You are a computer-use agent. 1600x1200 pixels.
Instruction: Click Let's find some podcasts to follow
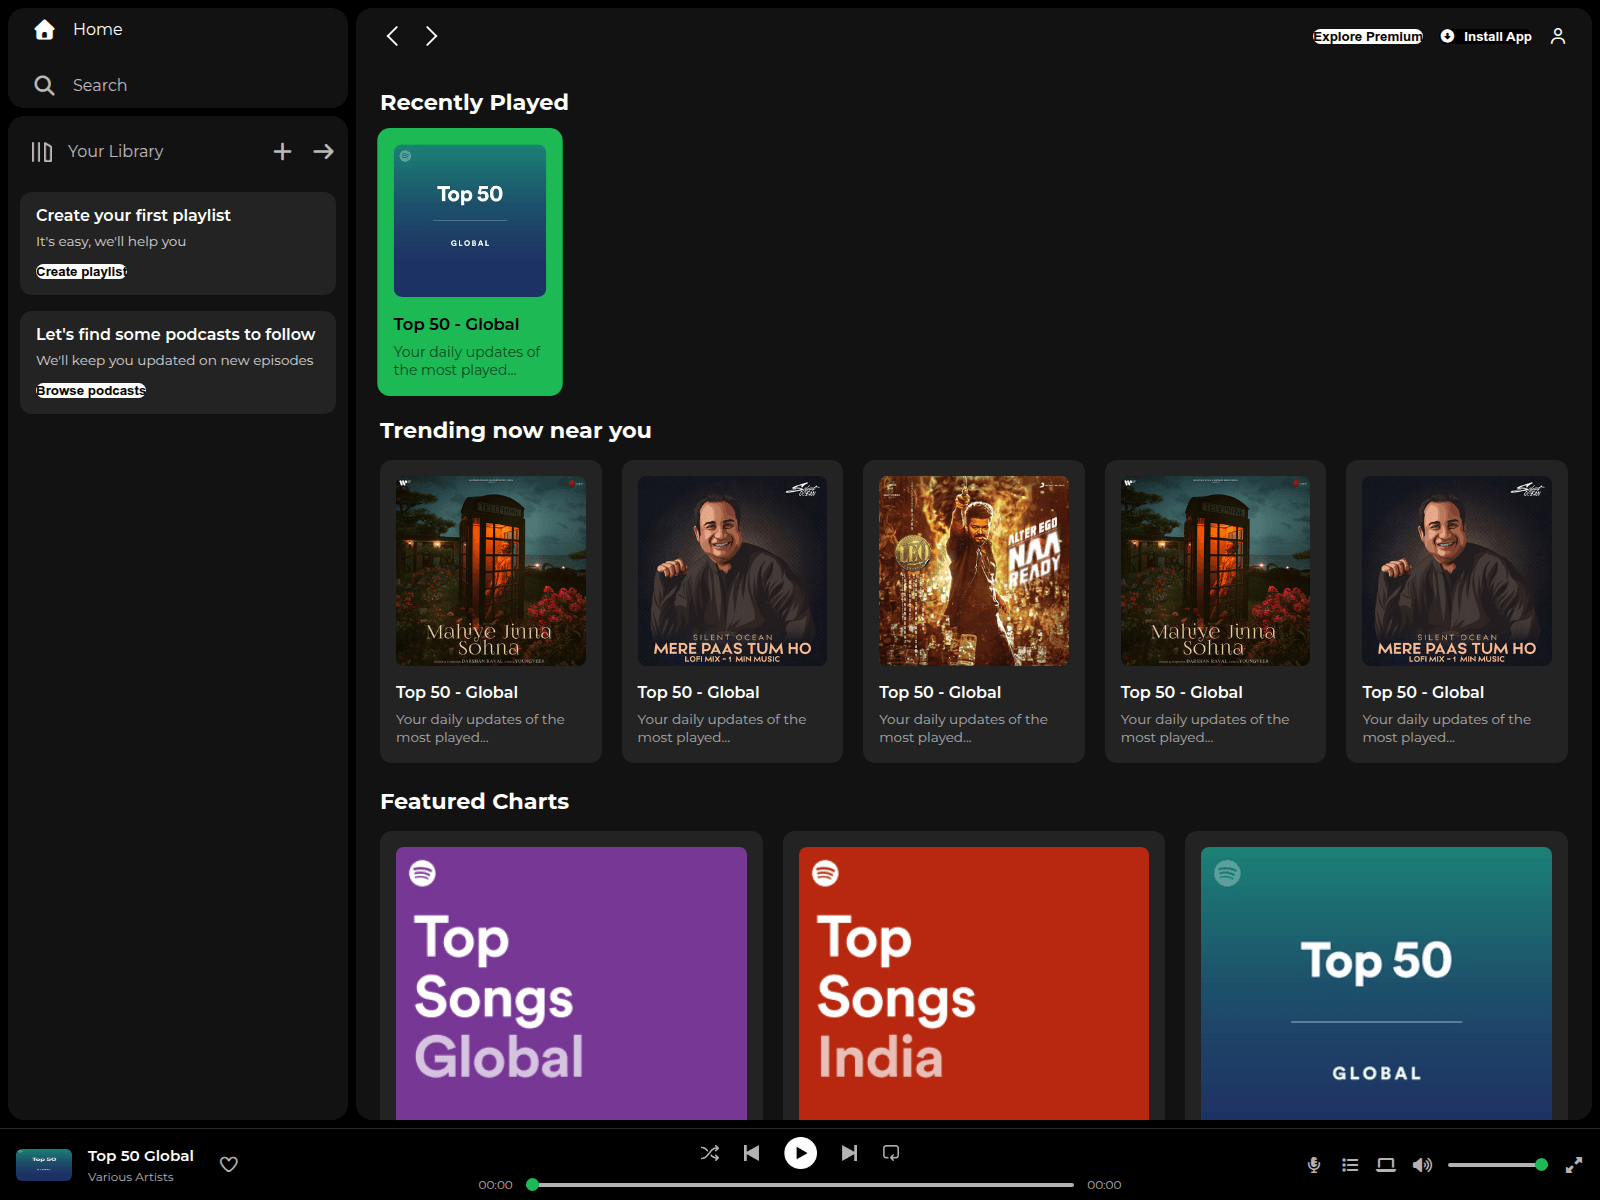click(x=176, y=334)
